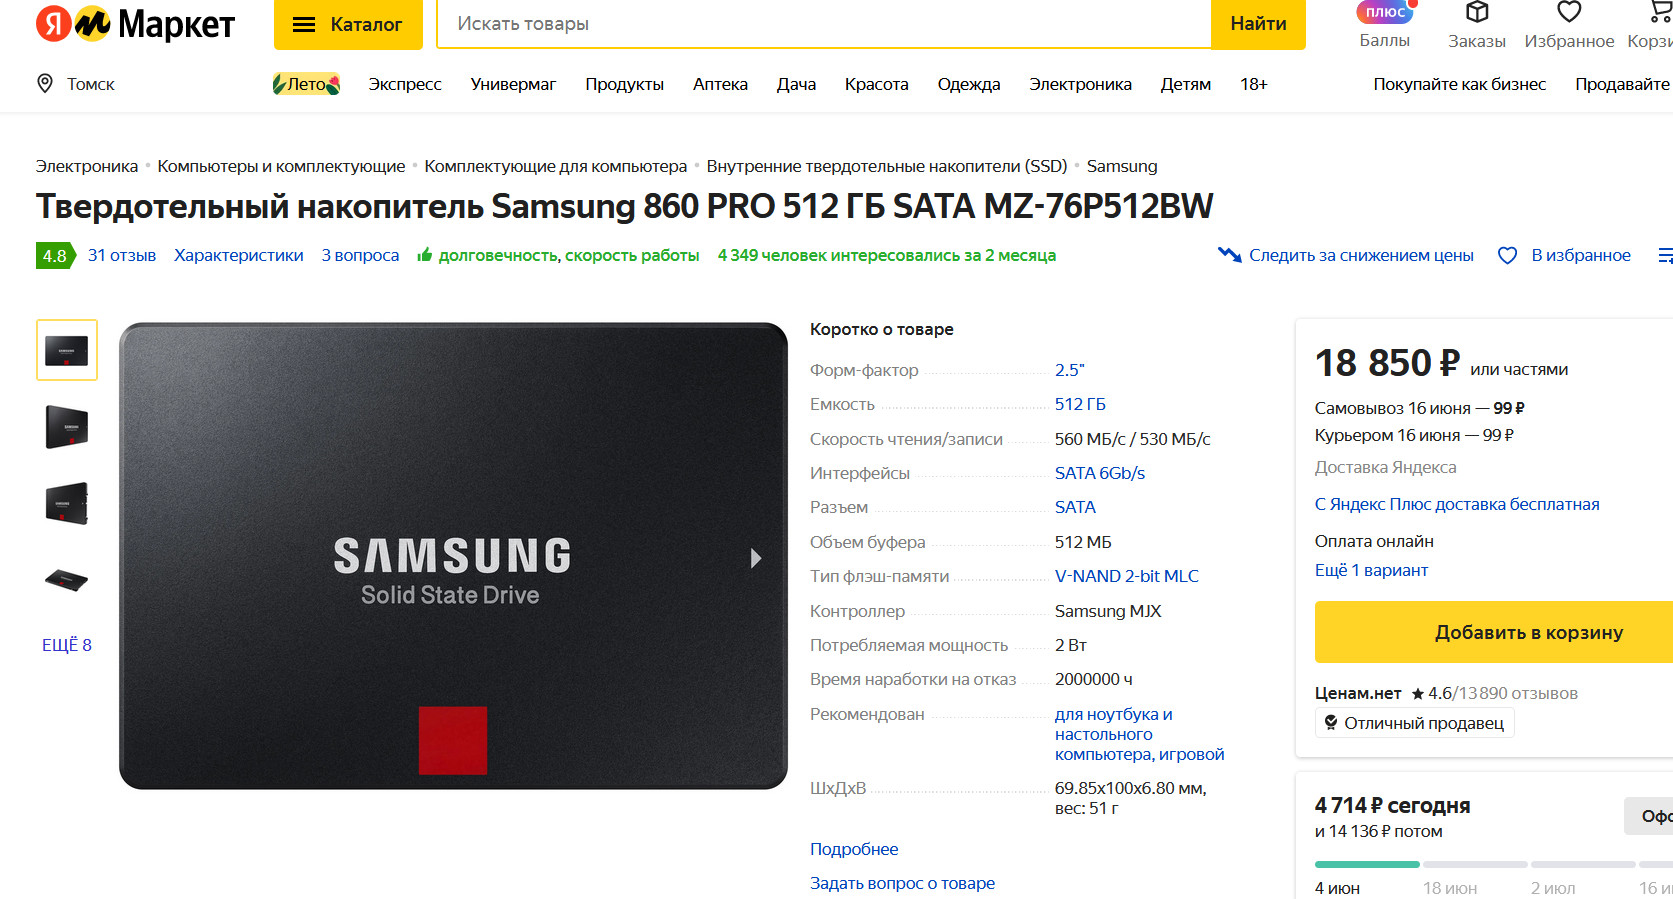Open the Избранное heart icon
Image resolution: width=1673 pixels, height=899 pixels.
(1568, 13)
